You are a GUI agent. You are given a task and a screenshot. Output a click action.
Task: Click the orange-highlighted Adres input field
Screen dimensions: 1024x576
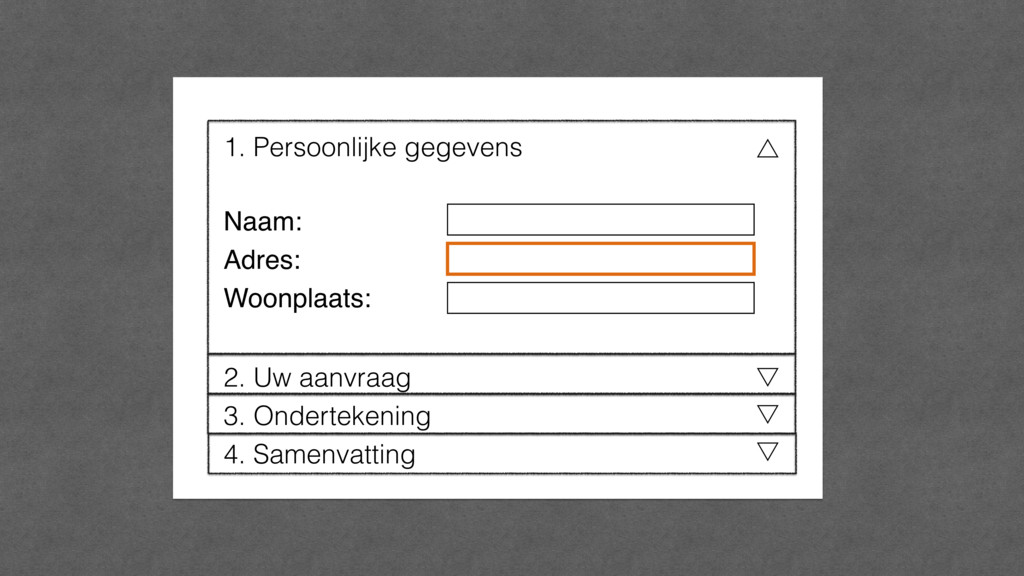(601, 259)
